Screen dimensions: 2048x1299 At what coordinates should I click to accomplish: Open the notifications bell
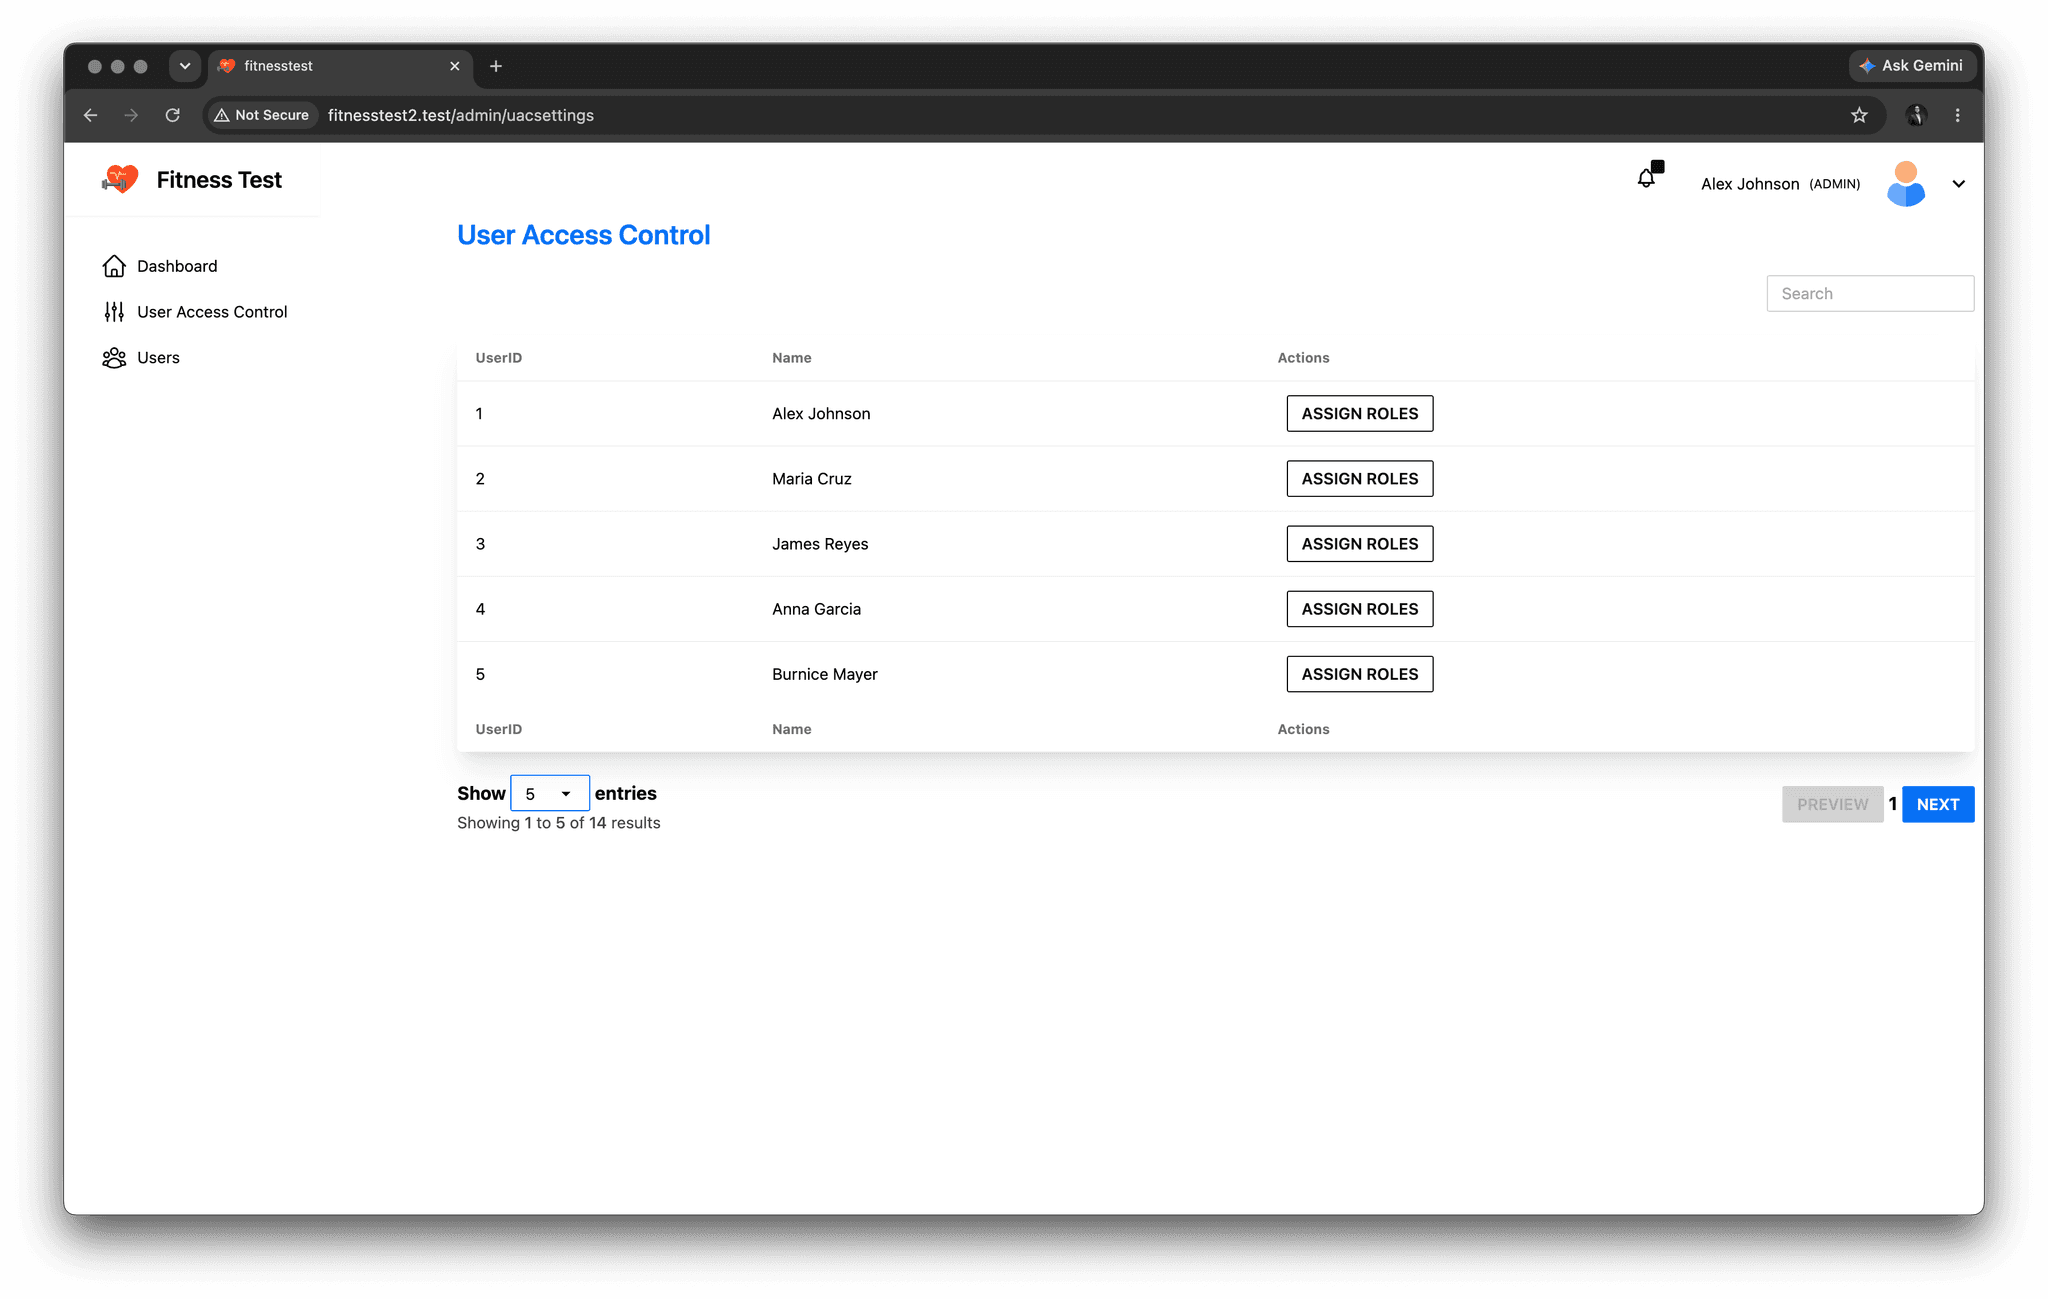(1647, 178)
